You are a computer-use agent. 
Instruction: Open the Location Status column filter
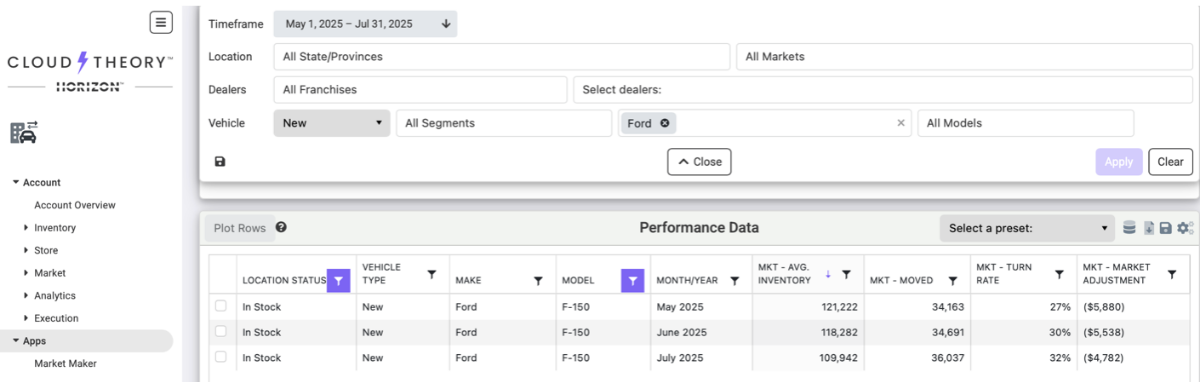[x=339, y=280]
